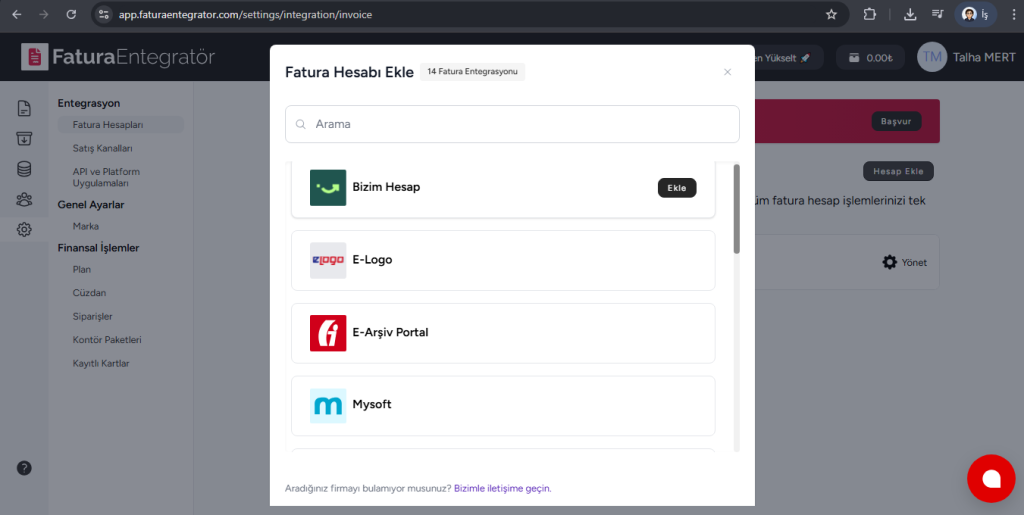
Task: Open browser downloads icon
Action: tap(910, 14)
